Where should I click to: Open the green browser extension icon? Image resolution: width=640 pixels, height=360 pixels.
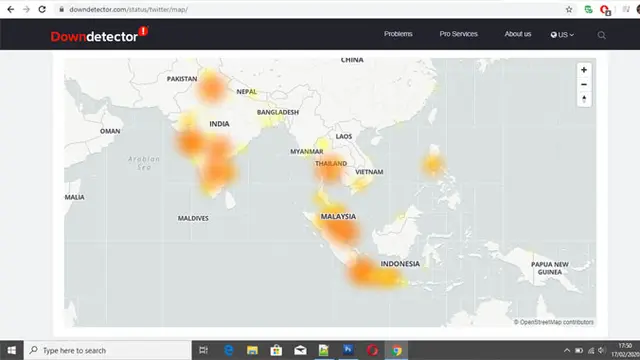click(588, 9)
